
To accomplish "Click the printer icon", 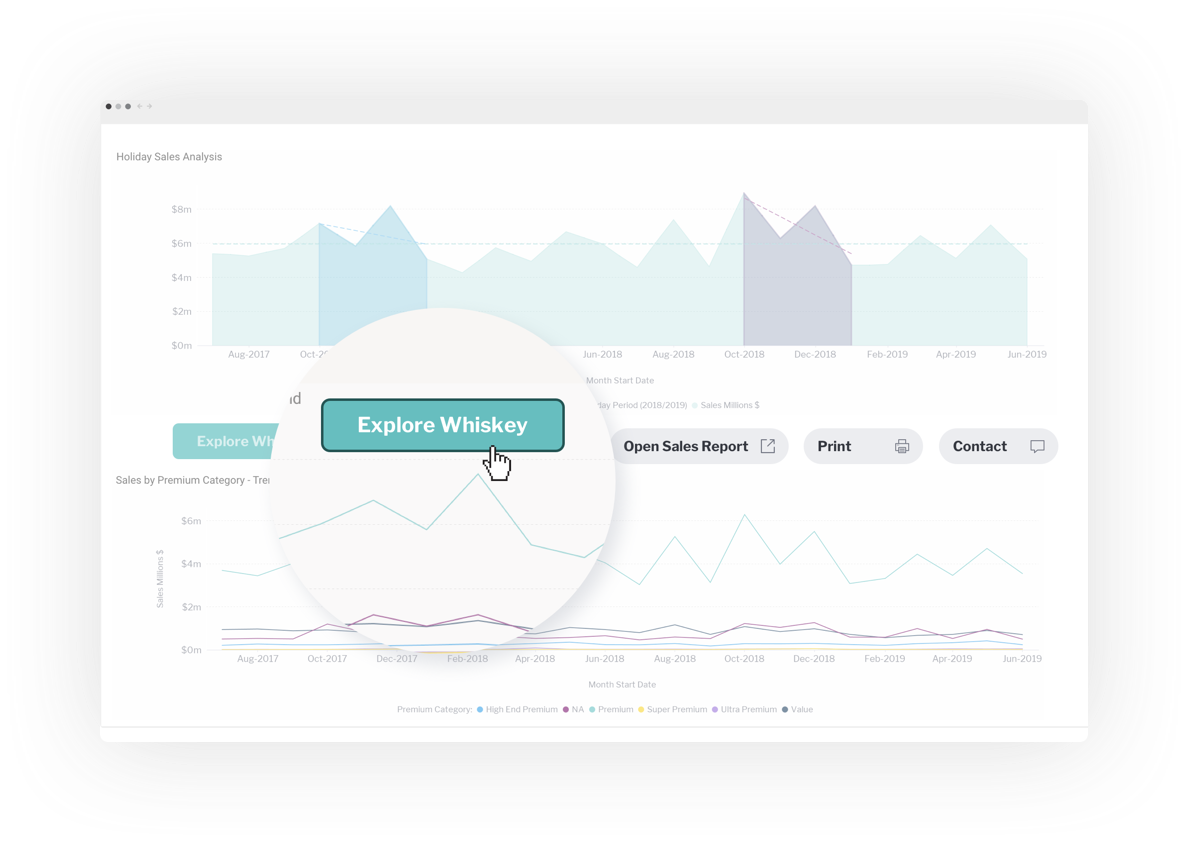I will [902, 446].
